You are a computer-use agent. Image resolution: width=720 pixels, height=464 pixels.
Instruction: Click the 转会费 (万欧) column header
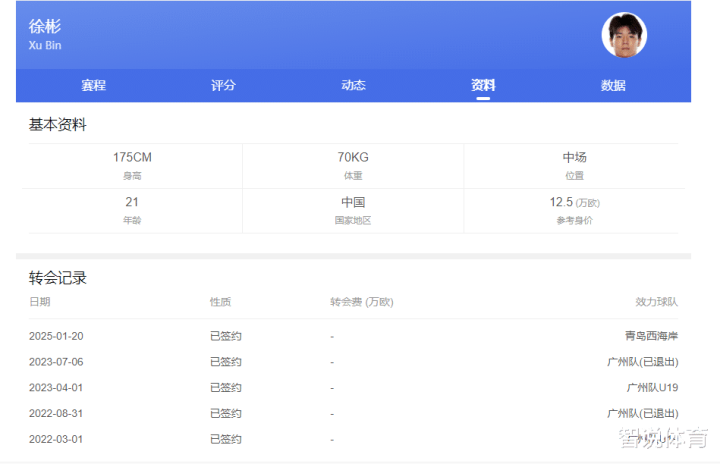pyautogui.click(x=362, y=302)
